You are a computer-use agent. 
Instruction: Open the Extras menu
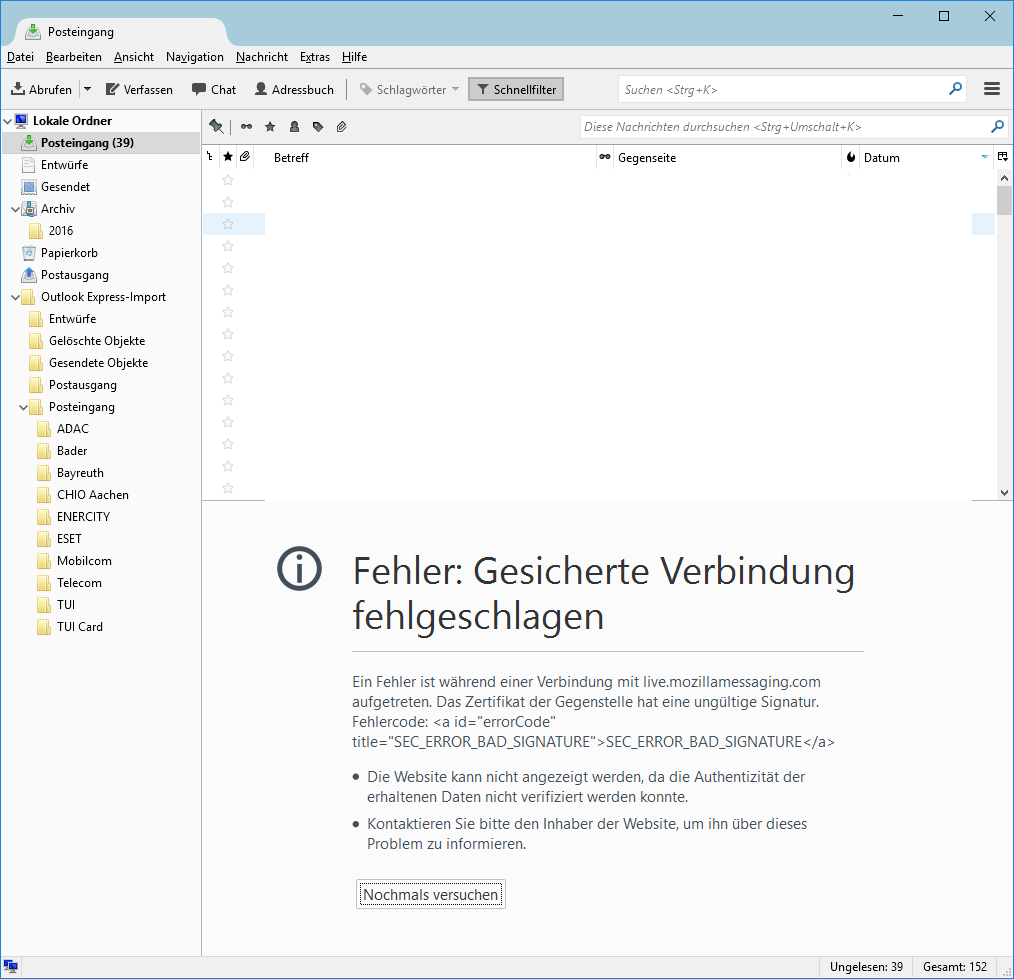click(314, 57)
